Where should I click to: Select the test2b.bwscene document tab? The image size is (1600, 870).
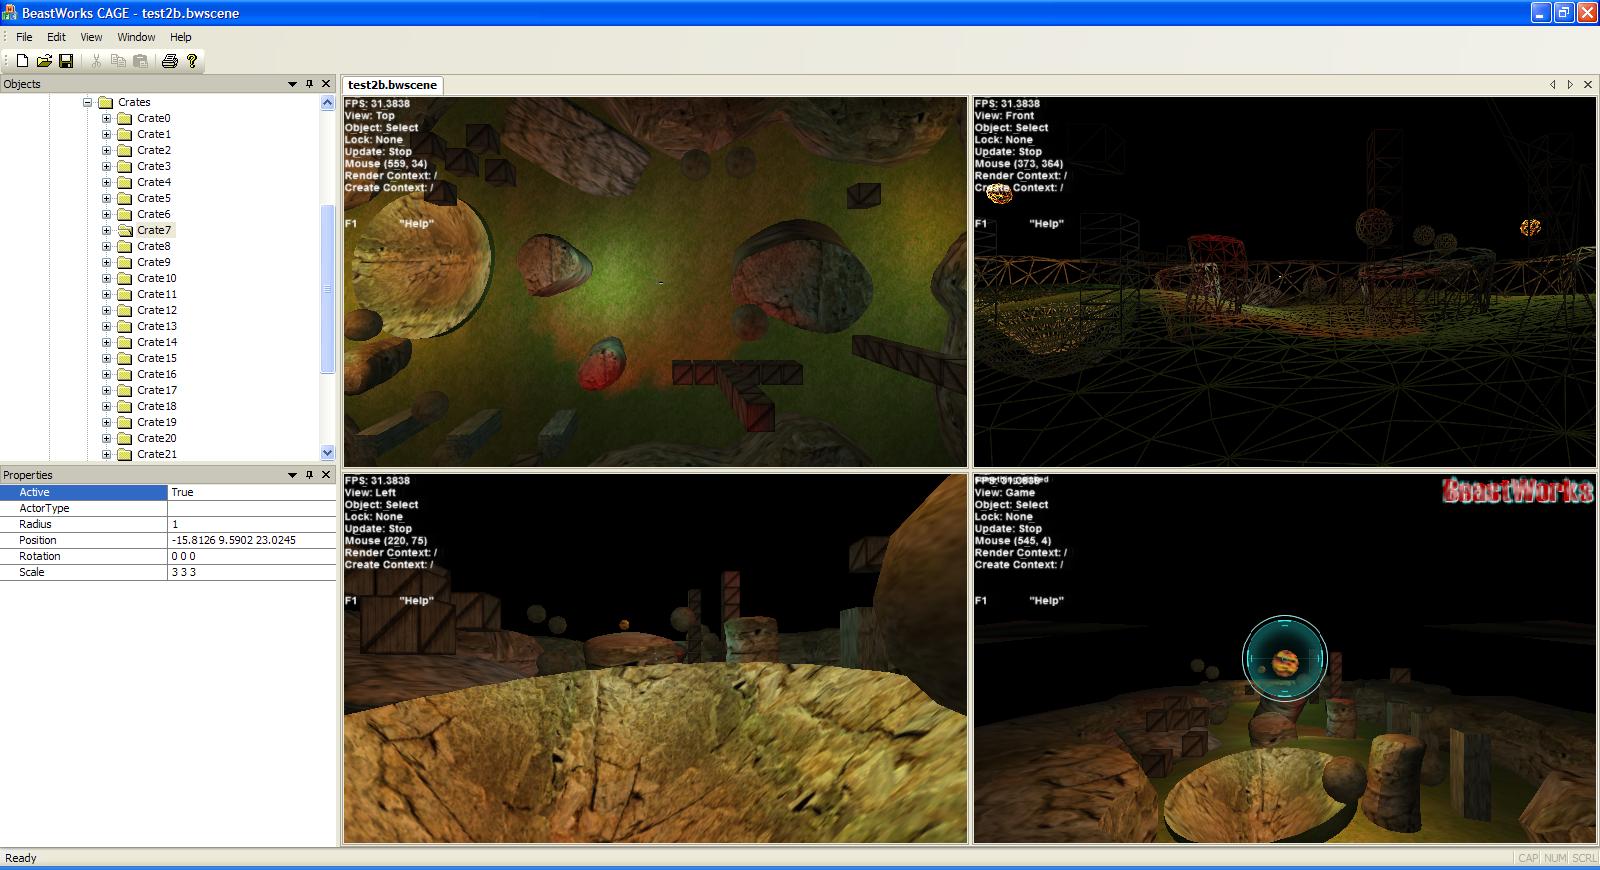392,85
